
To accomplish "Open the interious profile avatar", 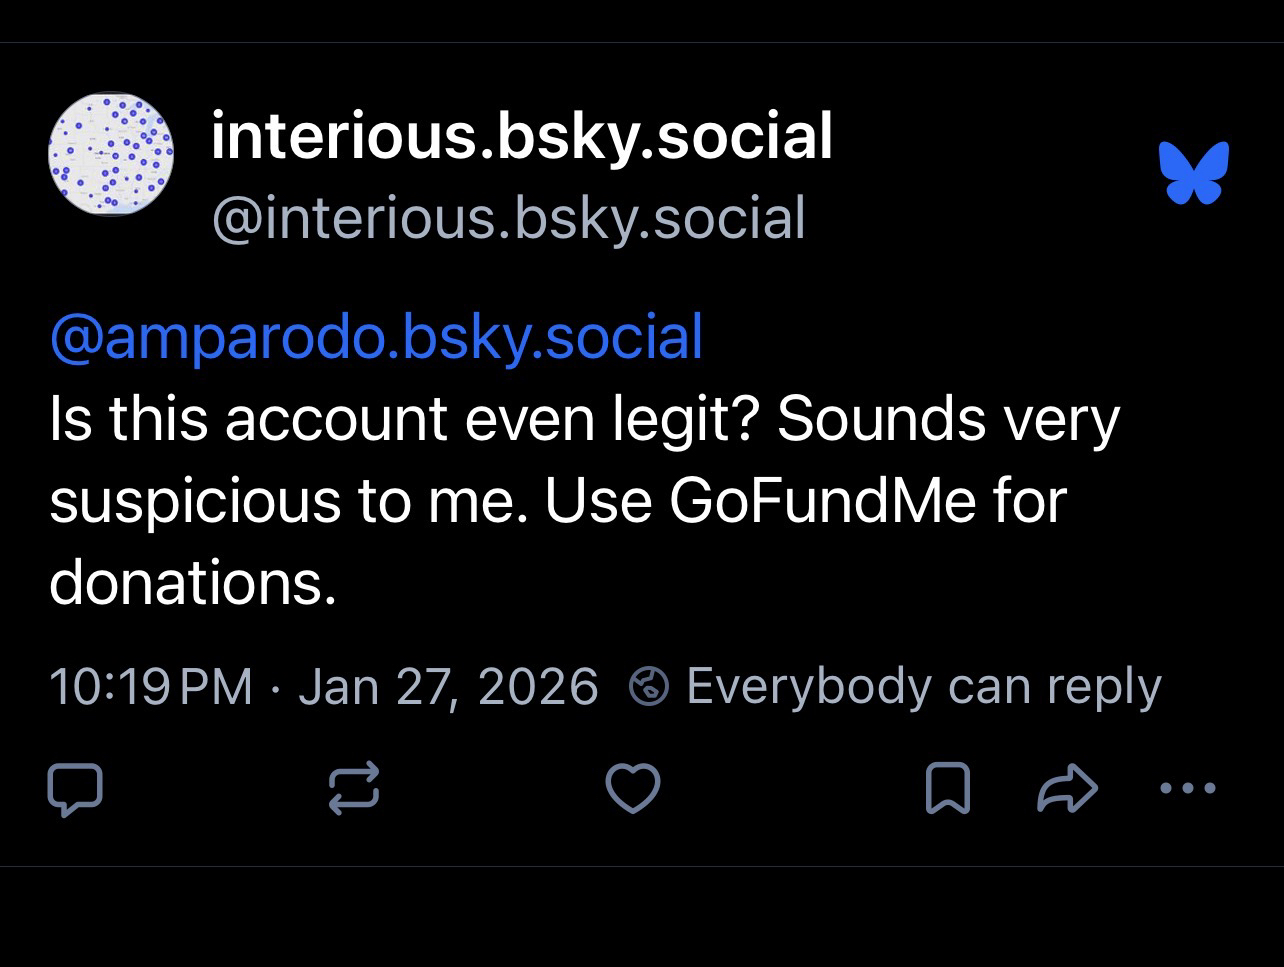I will click(x=111, y=155).
